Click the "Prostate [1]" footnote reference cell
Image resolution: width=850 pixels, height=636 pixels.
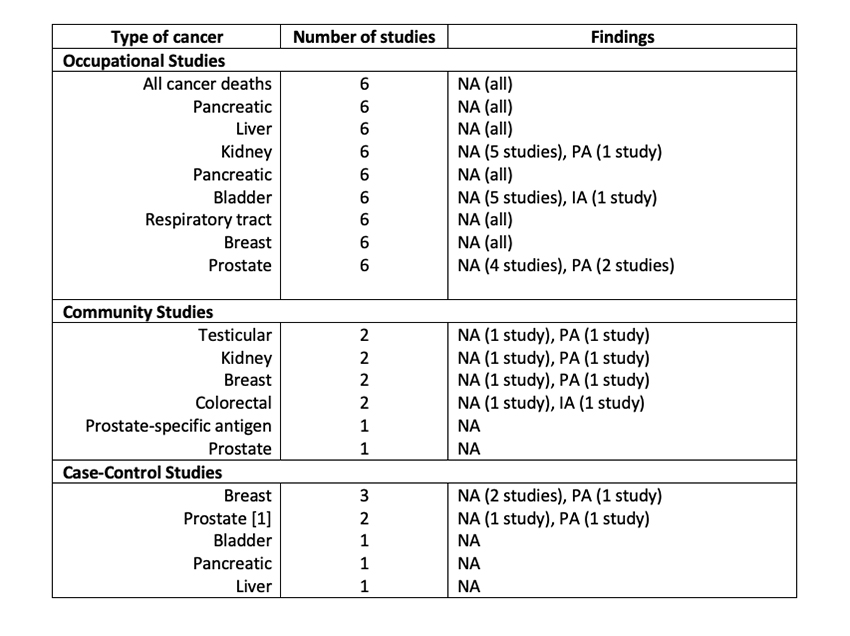tap(227, 518)
